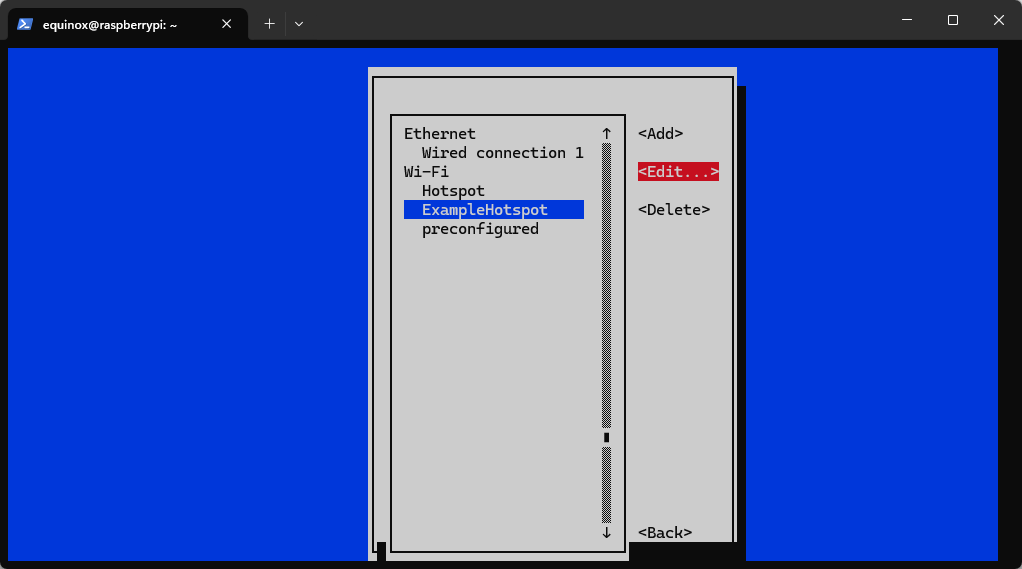Activate the highlighted Edit... button
The image size is (1022, 569).
(x=678, y=171)
